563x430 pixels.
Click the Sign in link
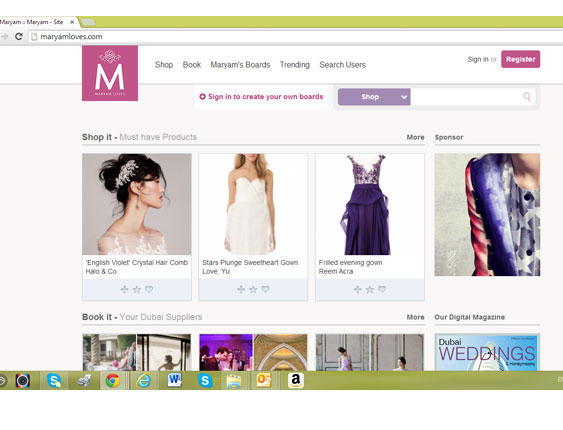pos(478,60)
